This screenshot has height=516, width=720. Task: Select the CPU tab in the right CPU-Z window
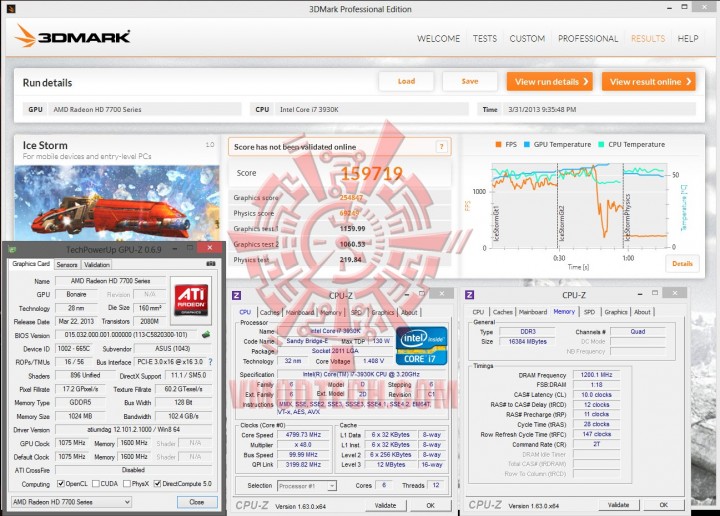(478, 312)
